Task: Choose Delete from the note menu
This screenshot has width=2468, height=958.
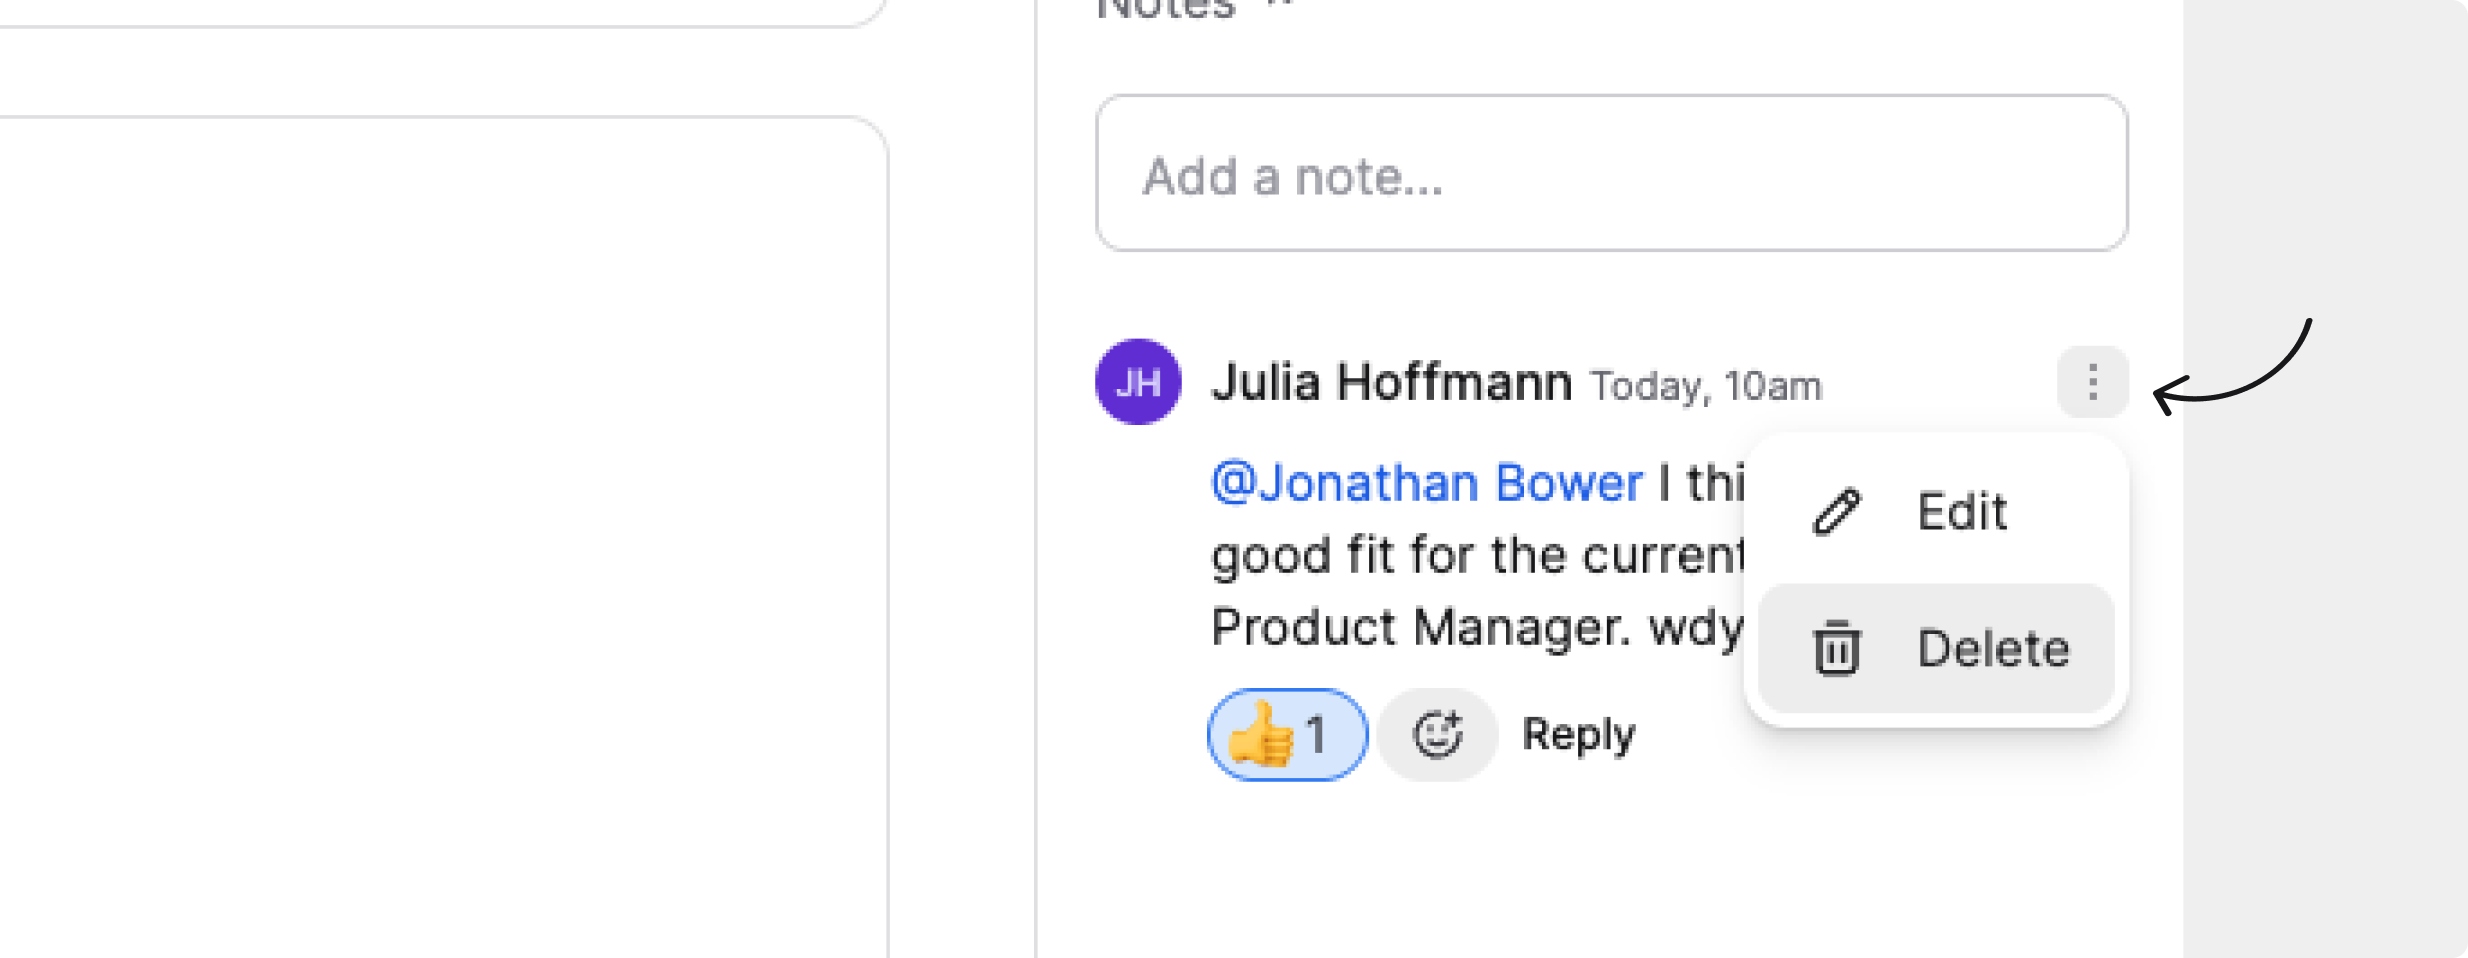Action: click(1992, 648)
